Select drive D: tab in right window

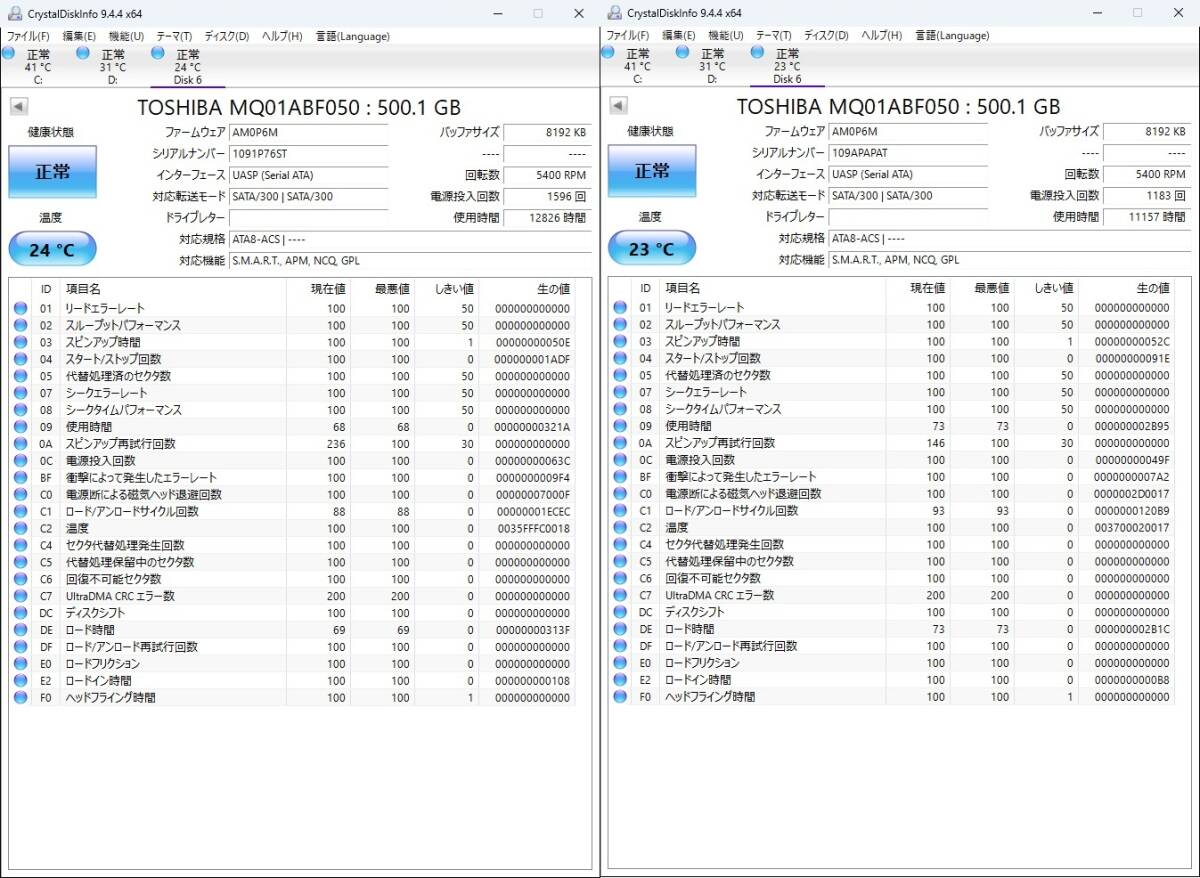click(713, 66)
